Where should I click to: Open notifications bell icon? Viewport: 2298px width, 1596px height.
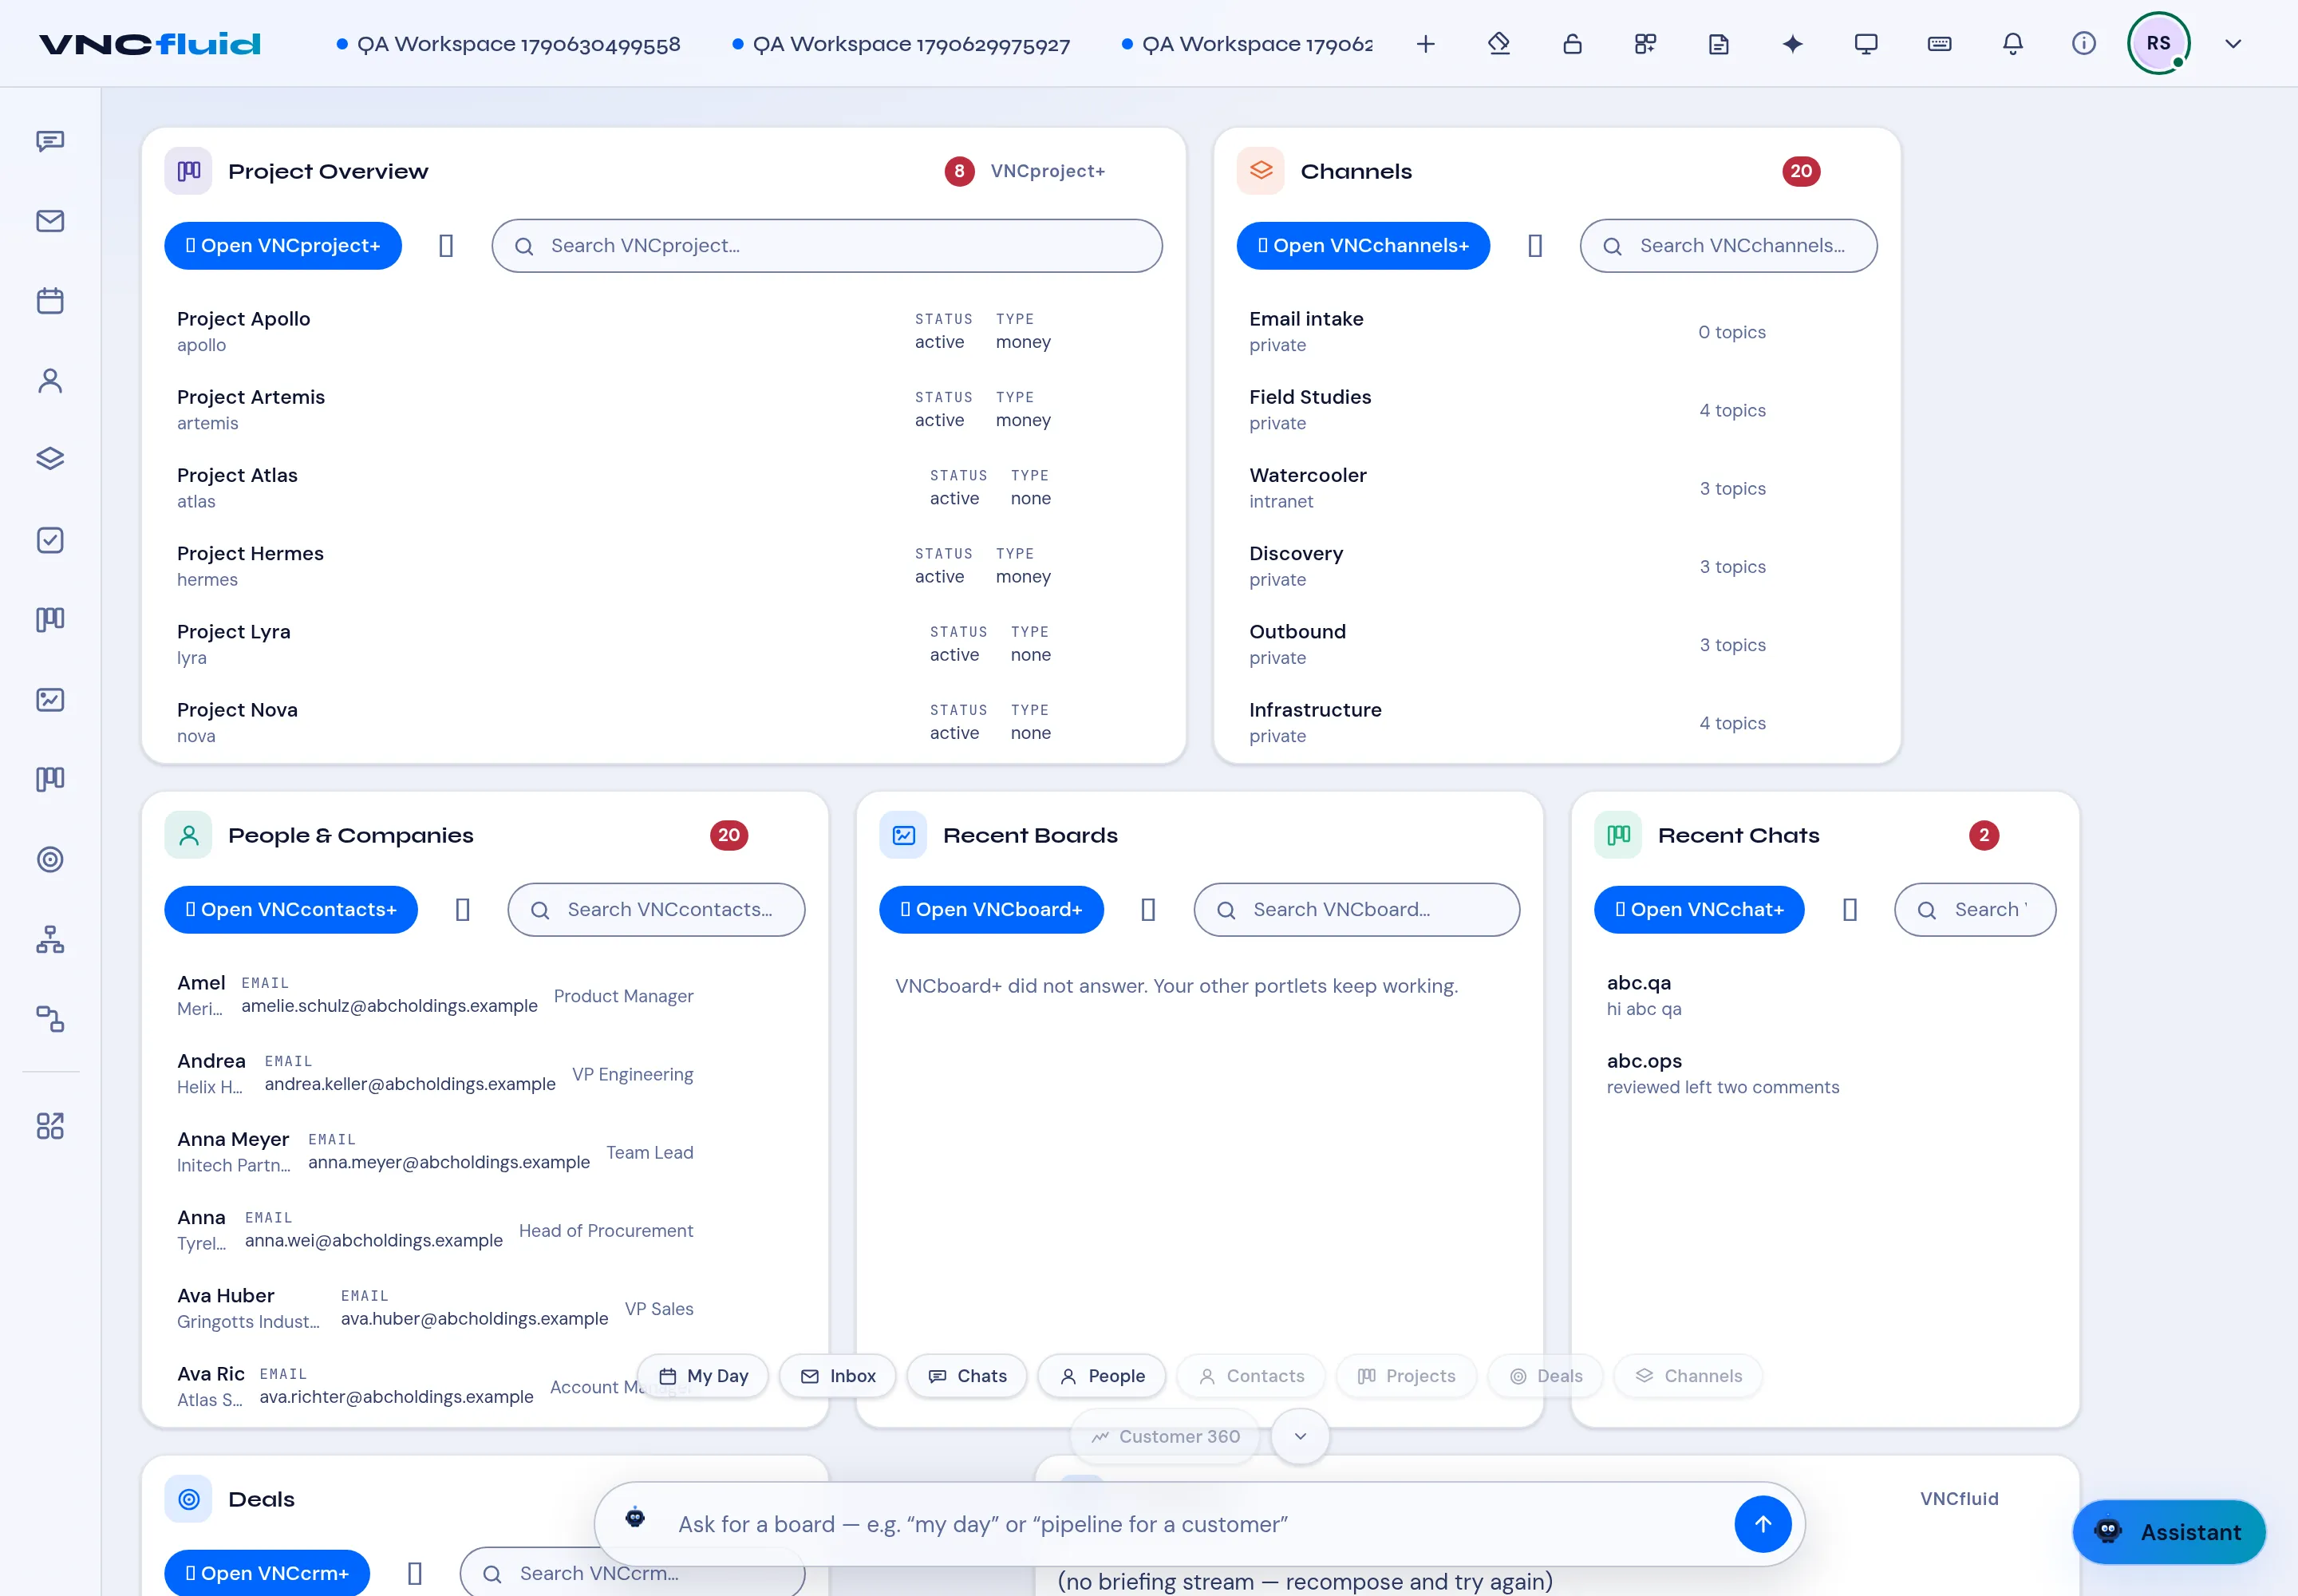(2013, 44)
